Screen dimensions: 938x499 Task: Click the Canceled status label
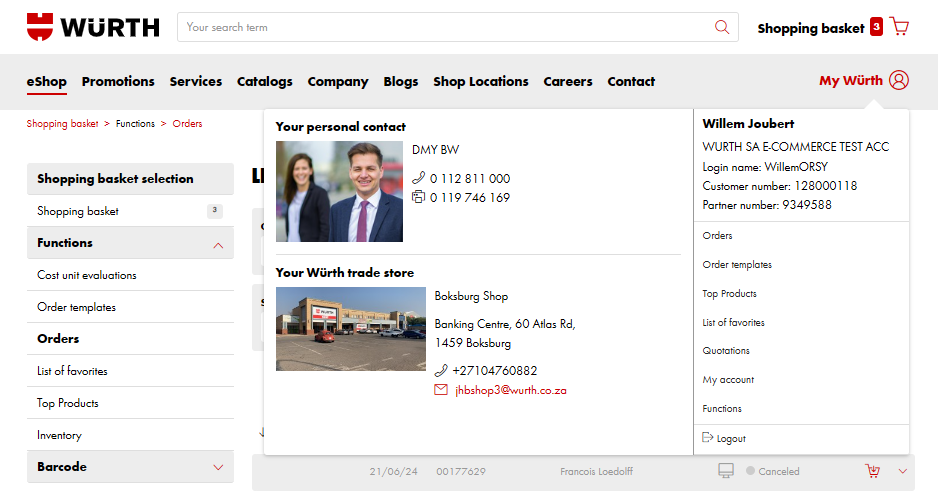779,471
